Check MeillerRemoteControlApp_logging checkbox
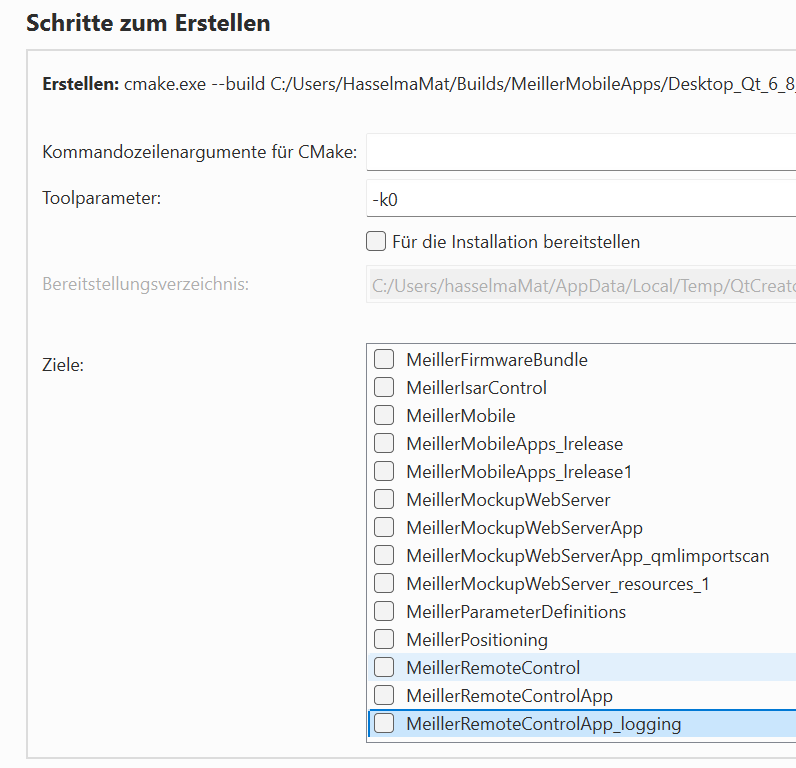 (384, 723)
